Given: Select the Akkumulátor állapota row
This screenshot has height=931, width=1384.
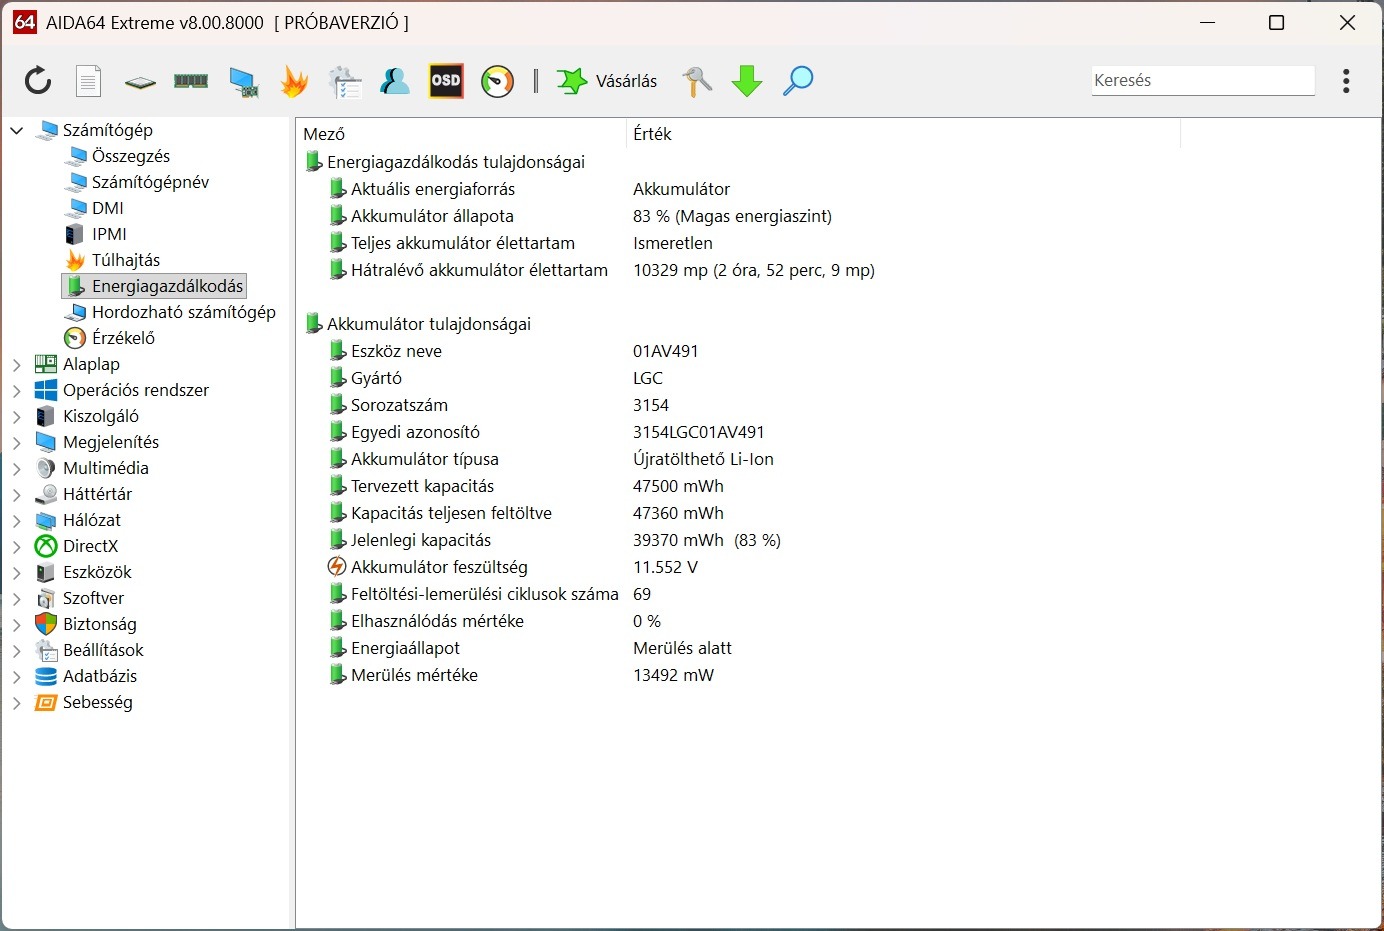Looking at the screenshot, I should pos(740,216).
